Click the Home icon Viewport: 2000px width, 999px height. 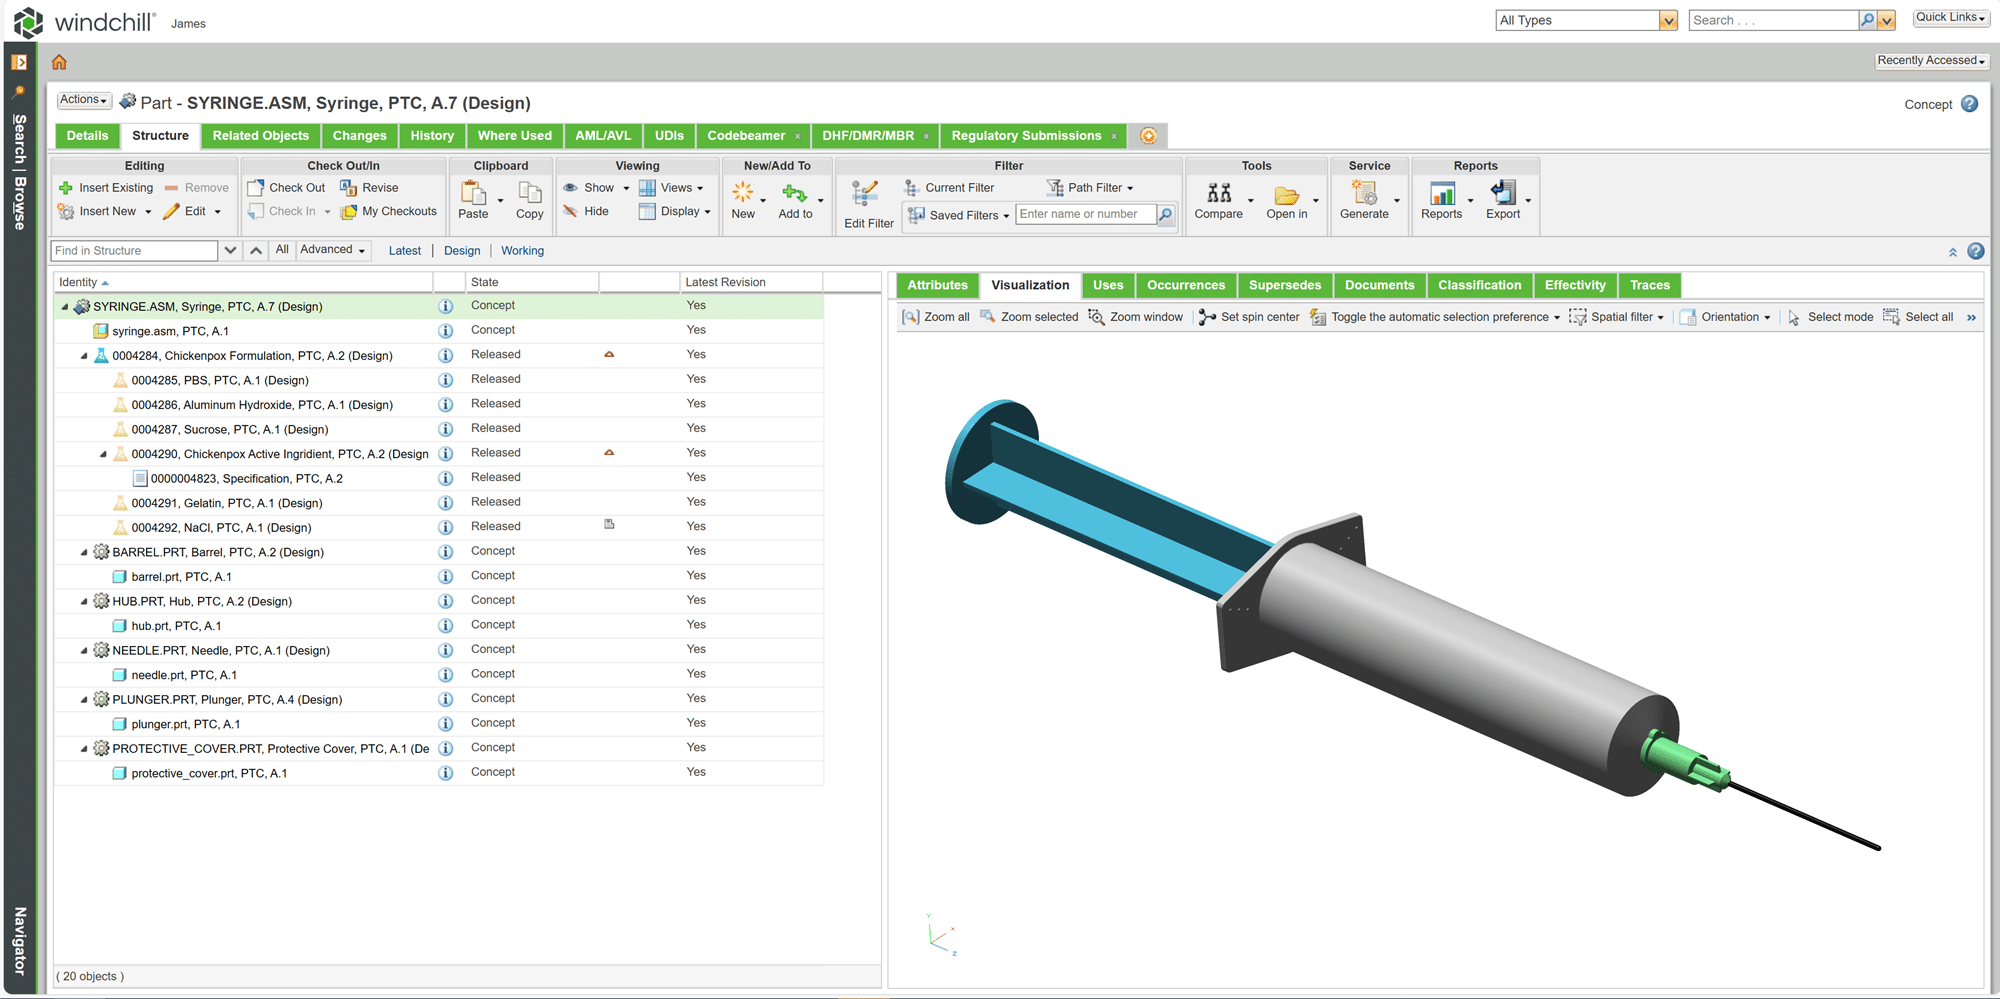coord(59,62)
